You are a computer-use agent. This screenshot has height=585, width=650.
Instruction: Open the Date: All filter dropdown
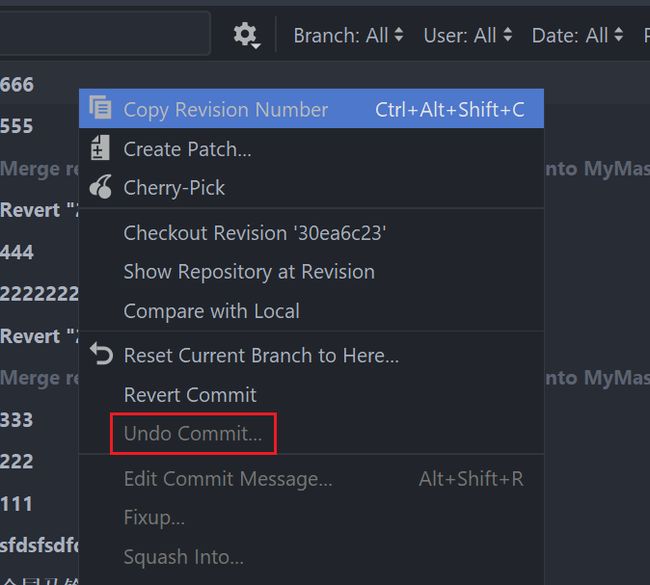click(x=577, y=36)
